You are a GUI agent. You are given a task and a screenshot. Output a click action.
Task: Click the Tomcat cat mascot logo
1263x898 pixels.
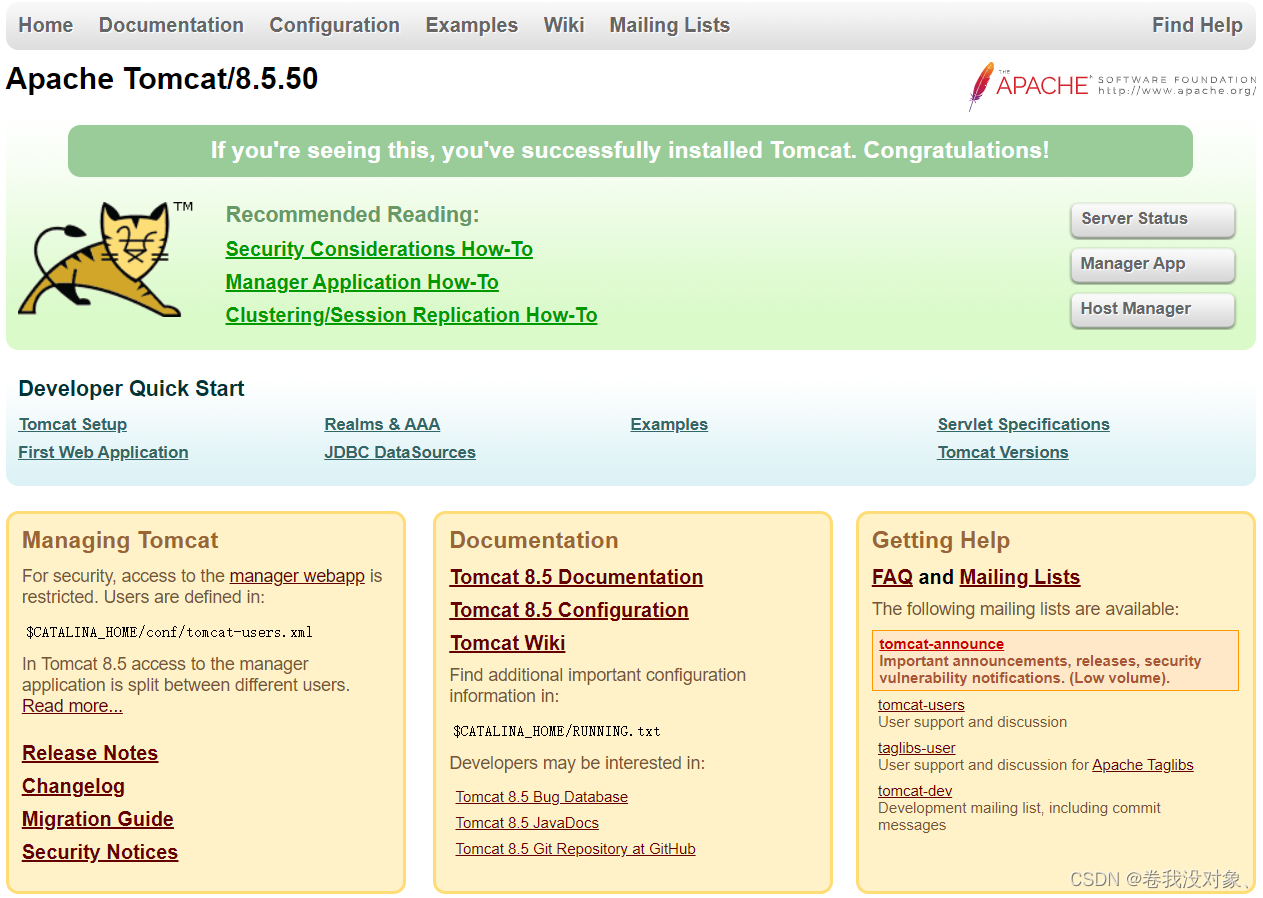pyautogui.click(x=106, y=260)
